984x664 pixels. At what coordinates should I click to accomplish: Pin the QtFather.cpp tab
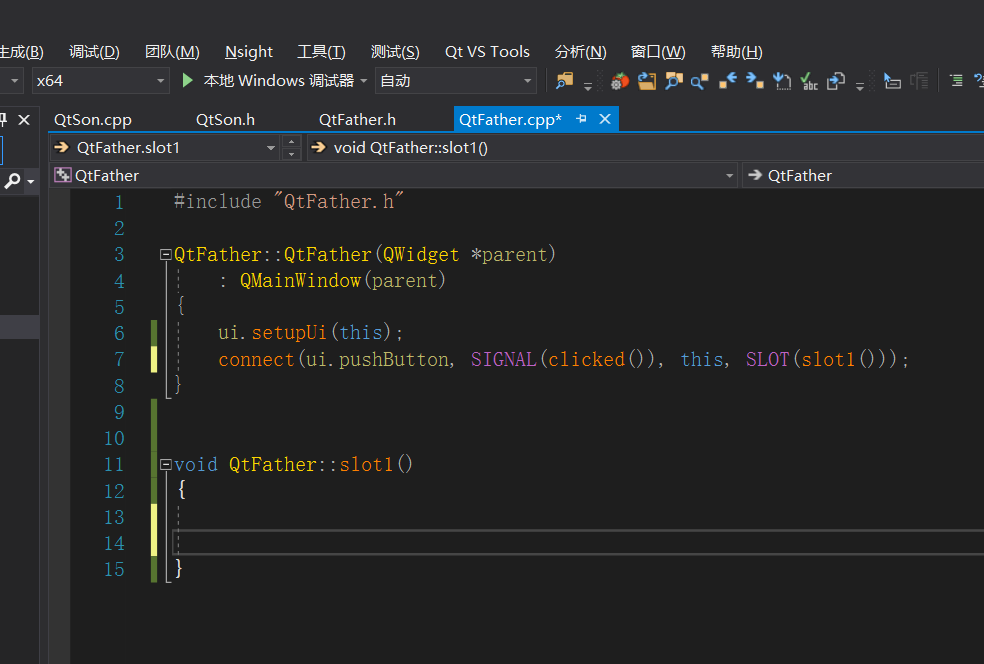pyautogui.click(x=582, y=119)
